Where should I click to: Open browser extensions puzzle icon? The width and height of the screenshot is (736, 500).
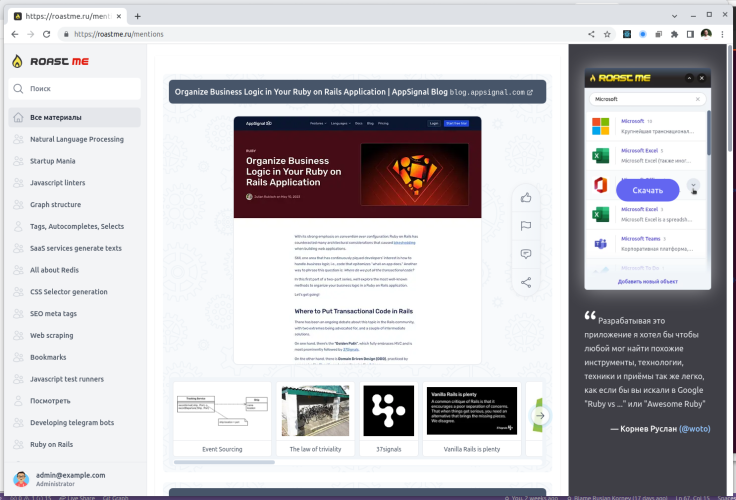(x=675, y=34)
